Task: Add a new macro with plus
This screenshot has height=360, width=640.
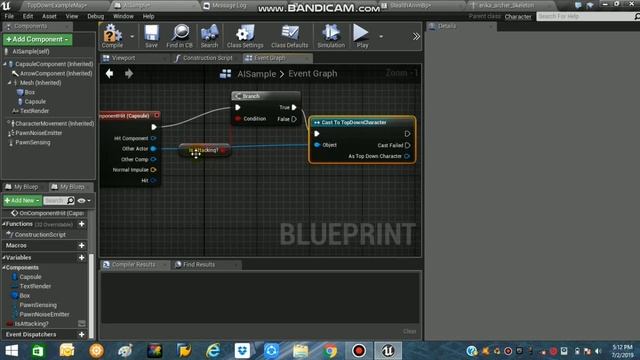Action: click(82, 245)
